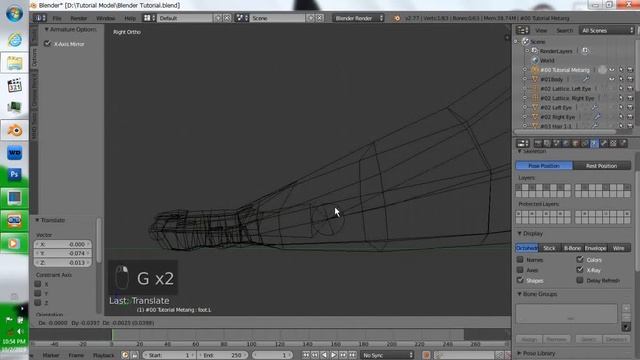Set bone display to B-Bone
This screenshot has width=640, height=360.
tap(572, 248)
